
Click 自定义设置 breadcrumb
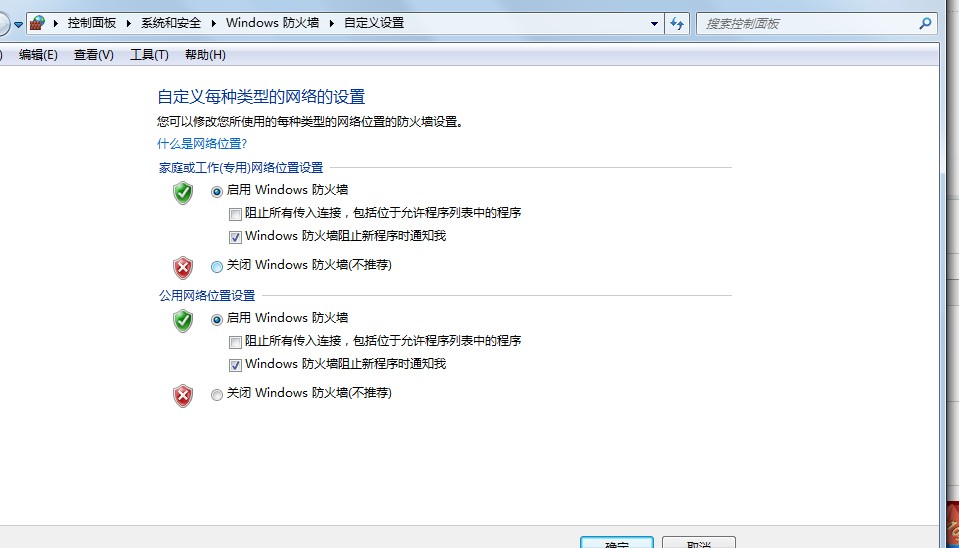point(374,23)
